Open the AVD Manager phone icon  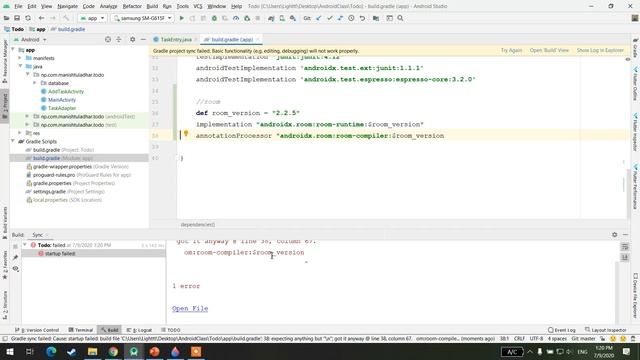[x=282, y=18]
